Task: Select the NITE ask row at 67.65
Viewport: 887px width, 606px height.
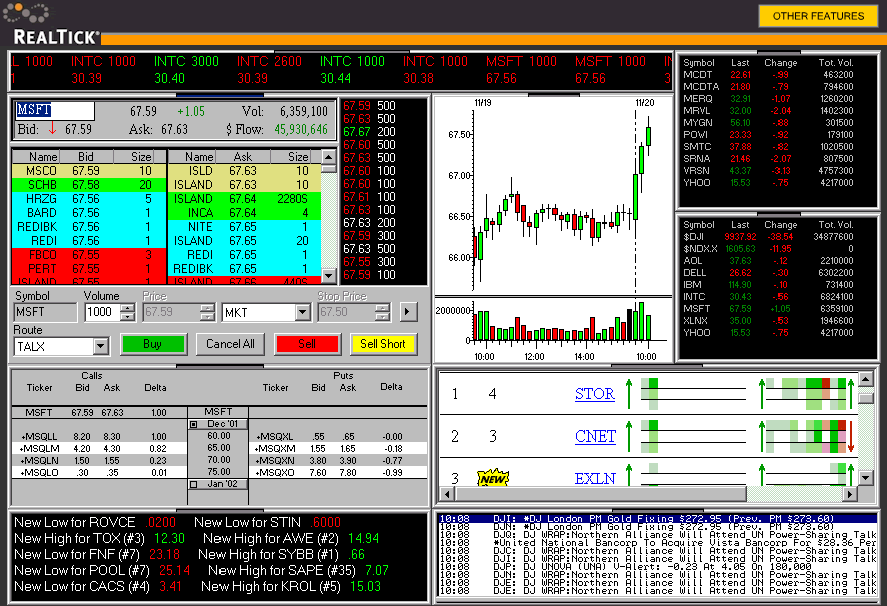Action: click(245, 227)
